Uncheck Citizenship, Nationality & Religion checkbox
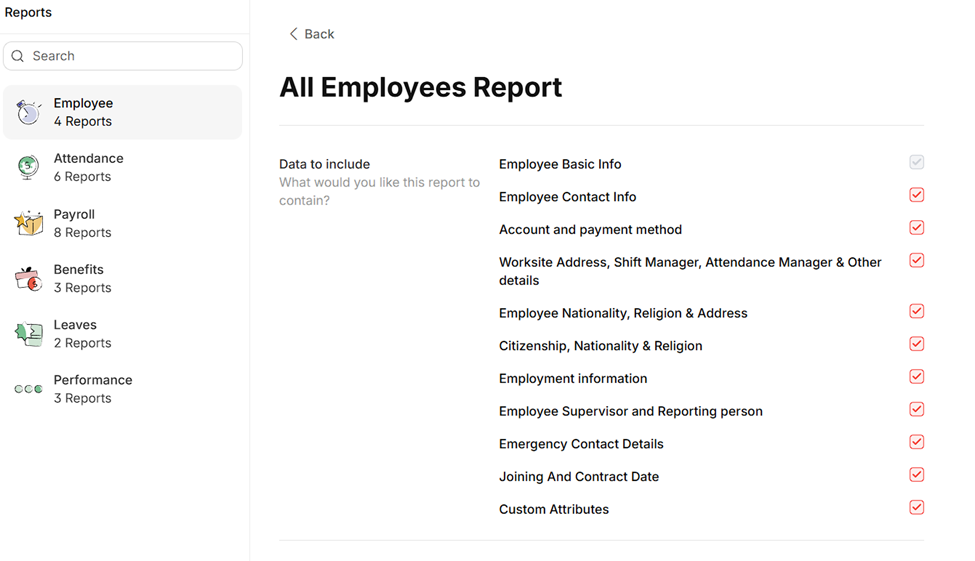The image size is (975, 561). point(917,344)
